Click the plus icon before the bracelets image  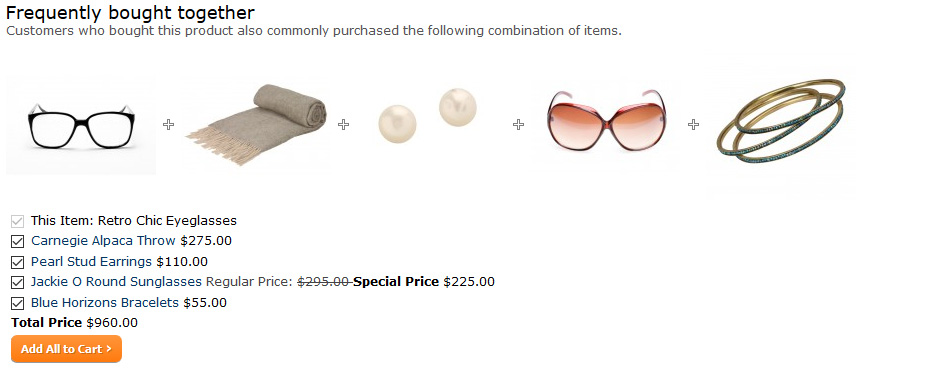694,124
